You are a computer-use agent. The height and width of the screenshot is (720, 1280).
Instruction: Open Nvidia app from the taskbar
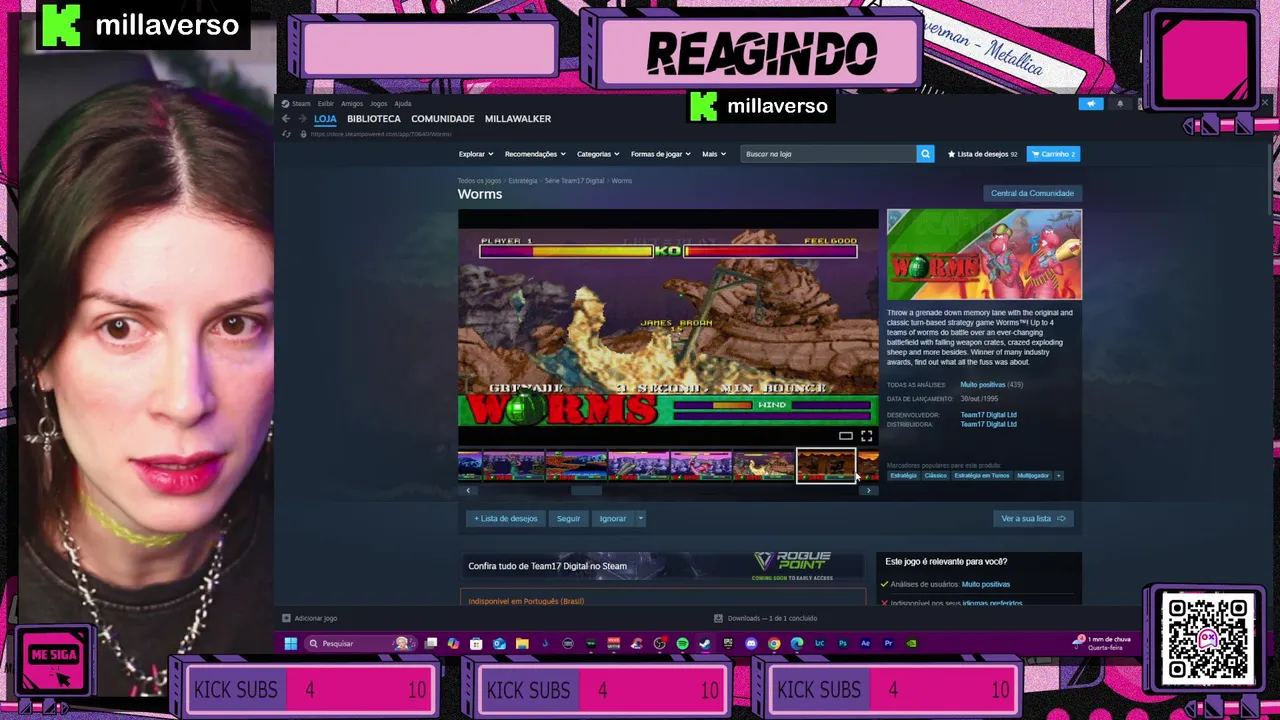click(x=911, y=643)
